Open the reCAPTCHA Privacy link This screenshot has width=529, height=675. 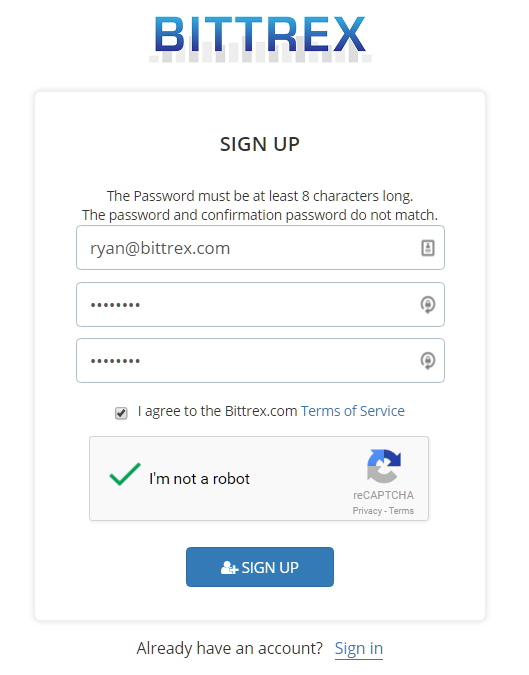tap(367, 511)
